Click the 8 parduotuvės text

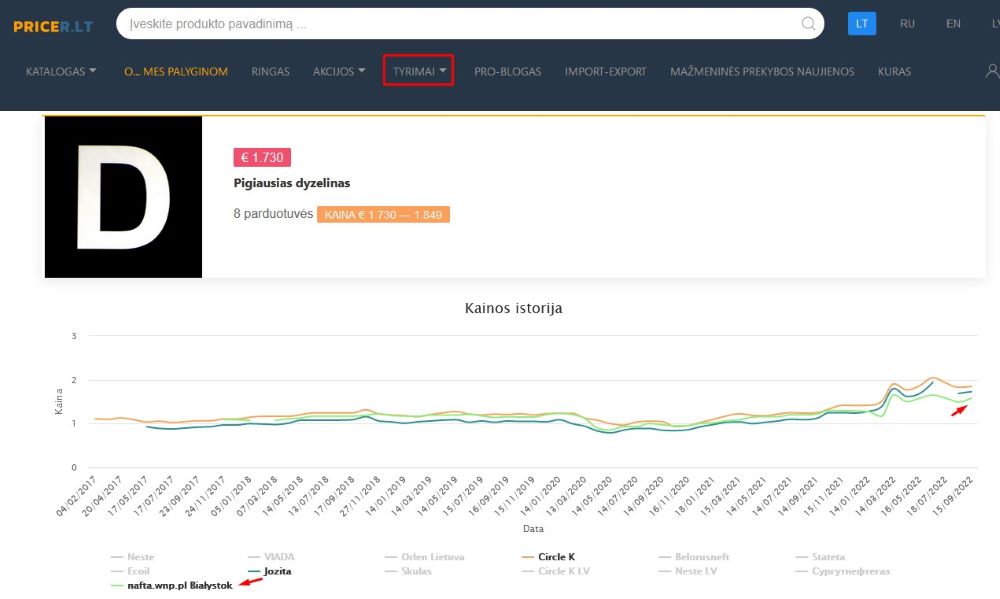point(273,214)
